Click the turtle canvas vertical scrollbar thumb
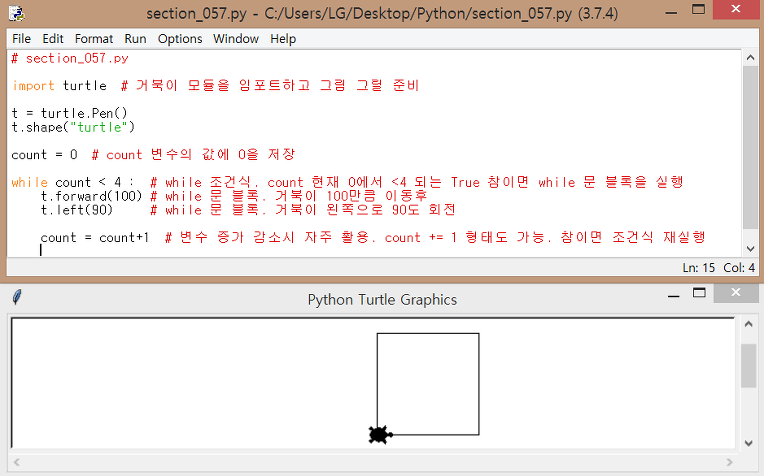Viewport: 764px width, 476px height. click(x=748, y=365)
